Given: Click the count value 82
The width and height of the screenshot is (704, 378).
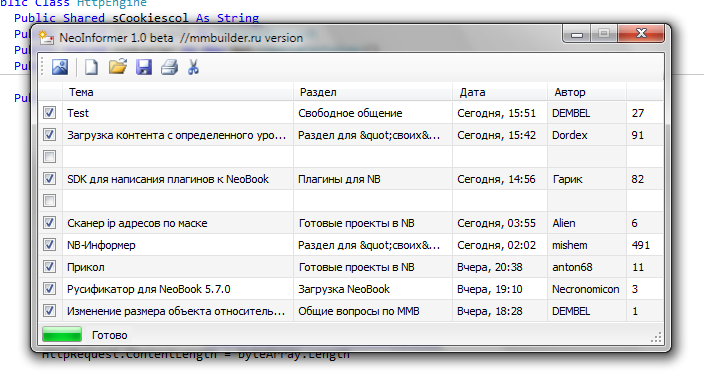Looking at the screenshot, I should click(x=638, y=179).
